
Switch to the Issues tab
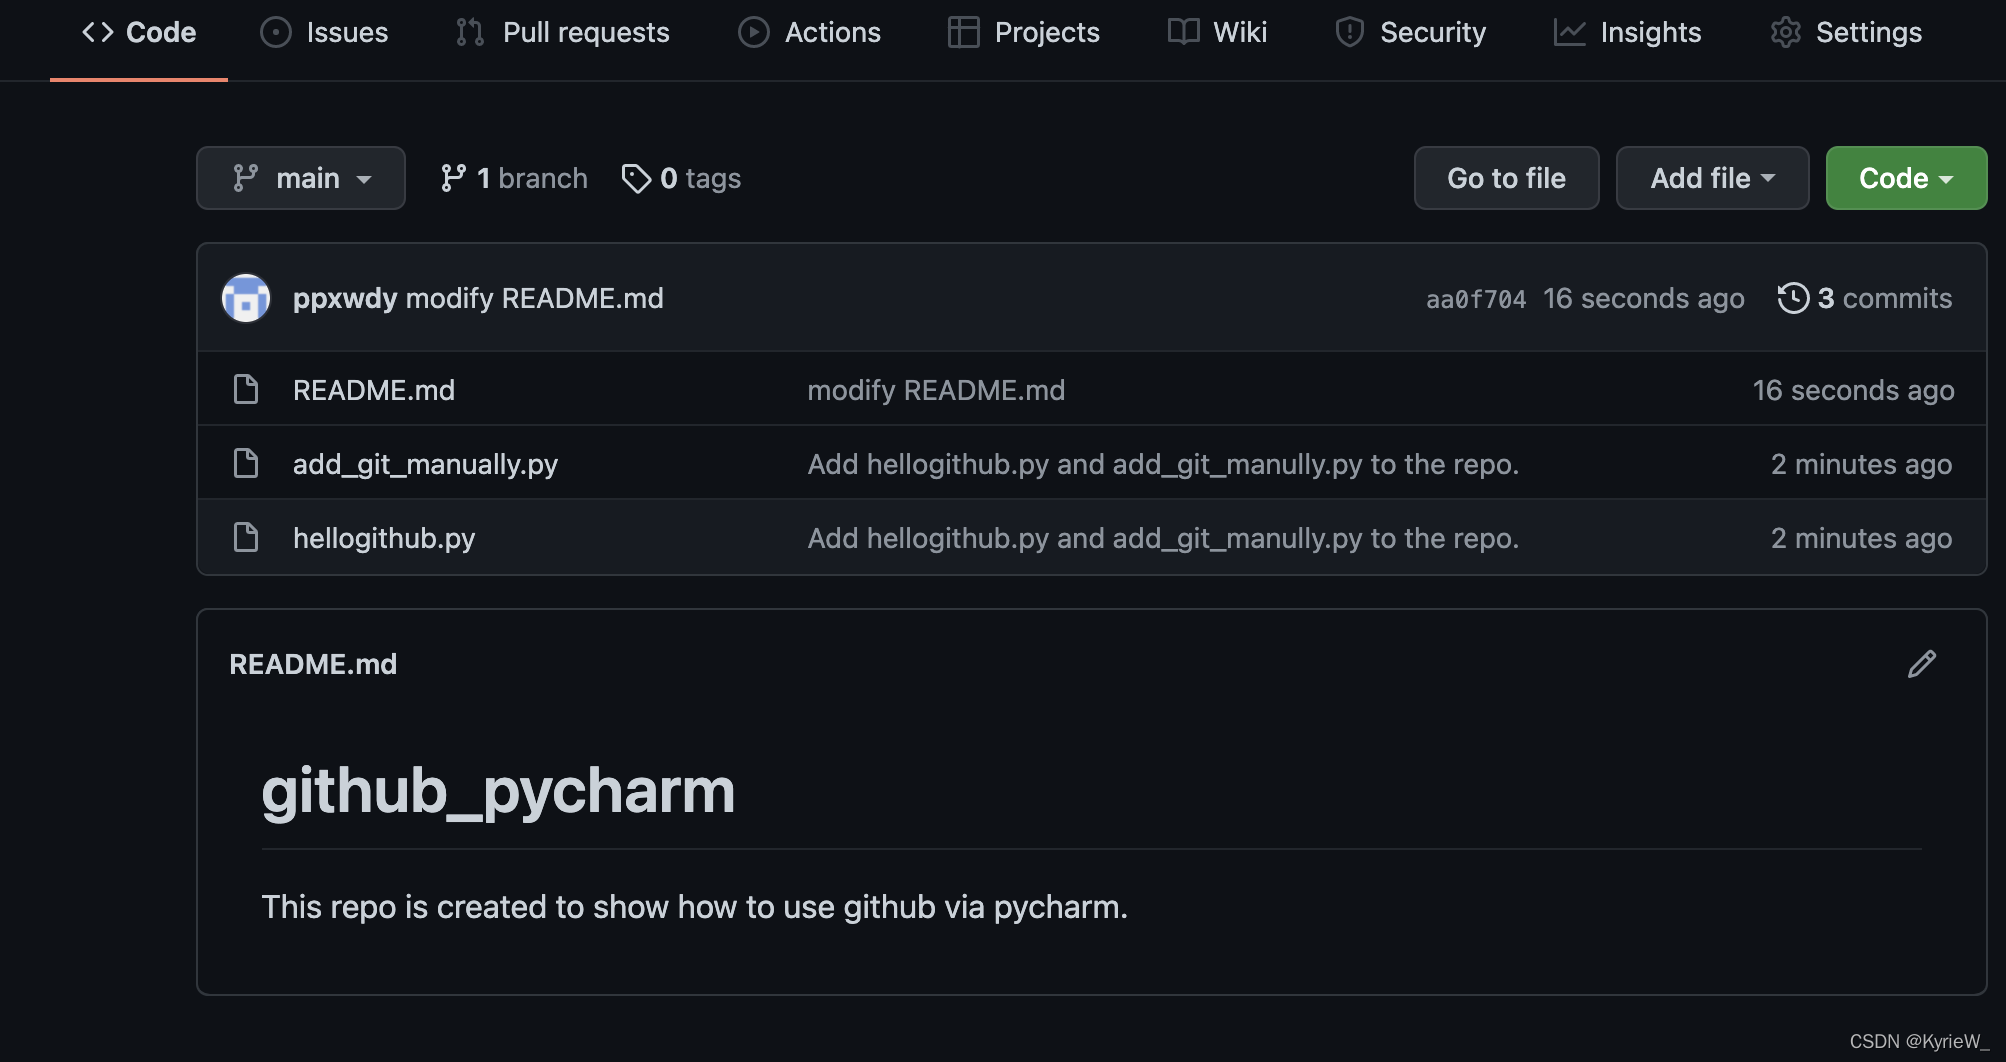pyautogui.click(x=324, y=32)
